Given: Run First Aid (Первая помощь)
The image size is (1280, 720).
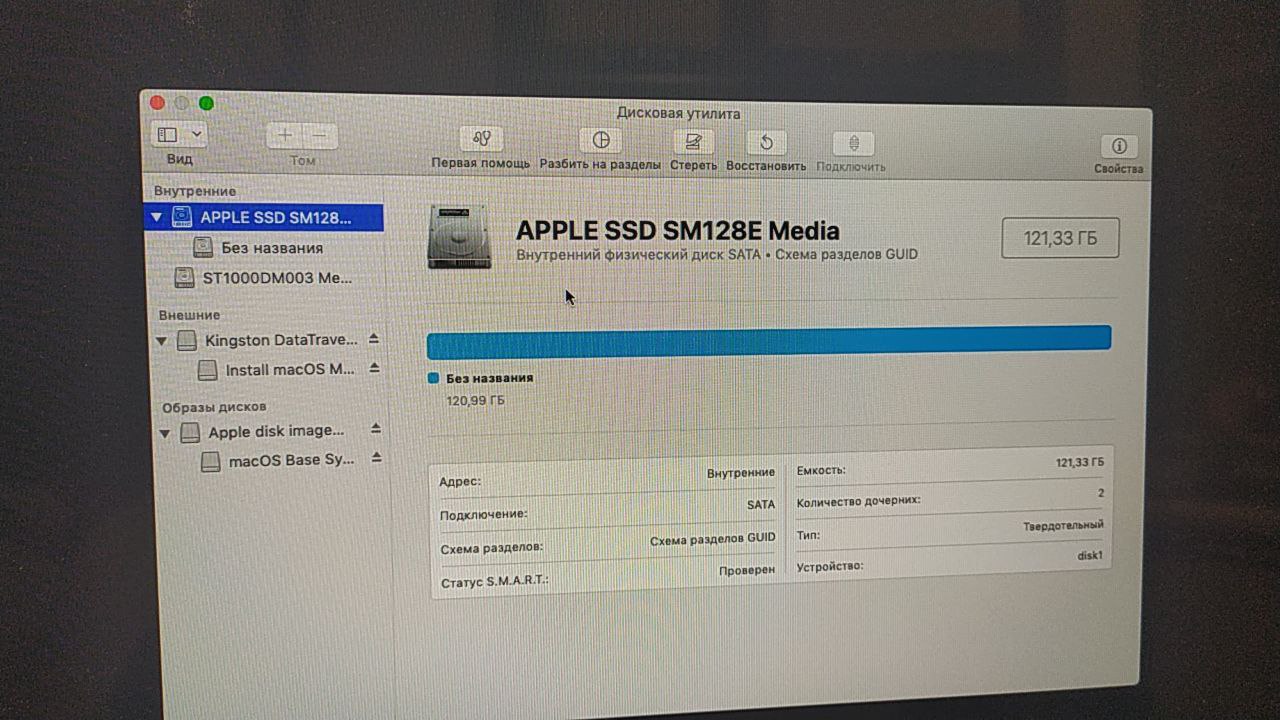Looking at the screenshot, I should 481,140.
